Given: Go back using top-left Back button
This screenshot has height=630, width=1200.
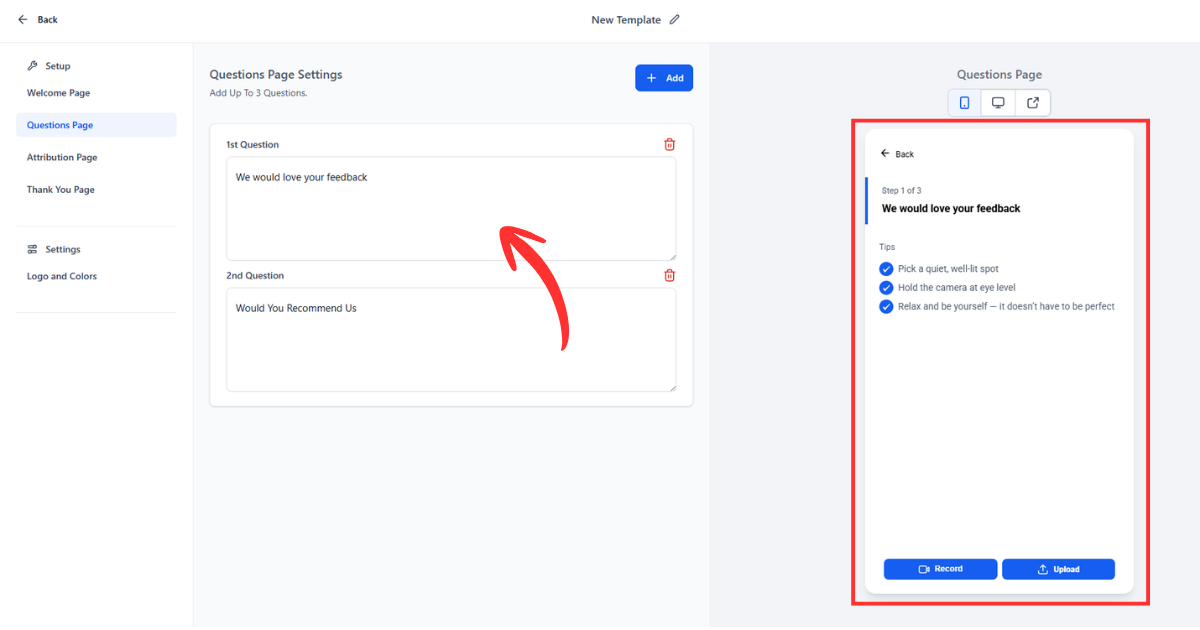Looking at the screenshot, I should coord(38,20).
